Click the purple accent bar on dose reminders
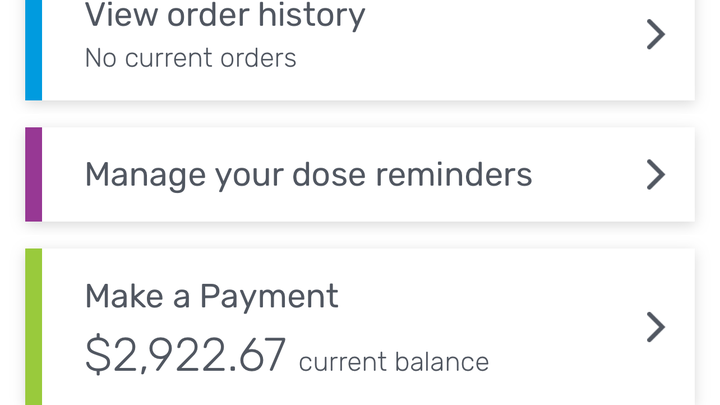Image resolution: width=720 pixels, height=405 pixels. click(33, 174)
